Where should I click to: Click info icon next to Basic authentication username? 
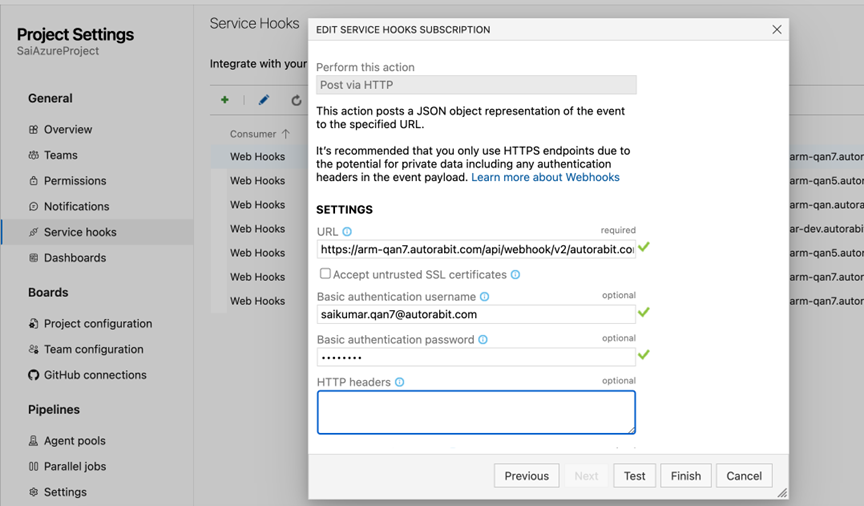(484, 297)
